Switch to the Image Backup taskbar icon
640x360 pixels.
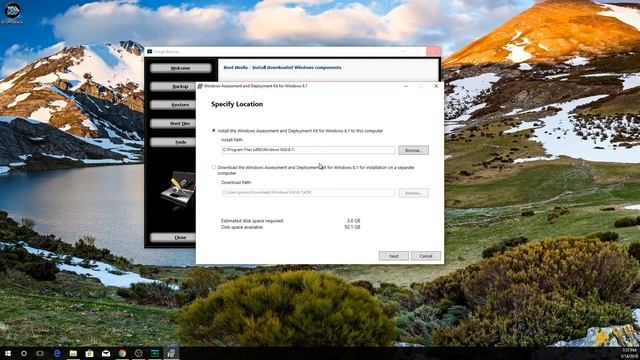(x=155, y=353)
